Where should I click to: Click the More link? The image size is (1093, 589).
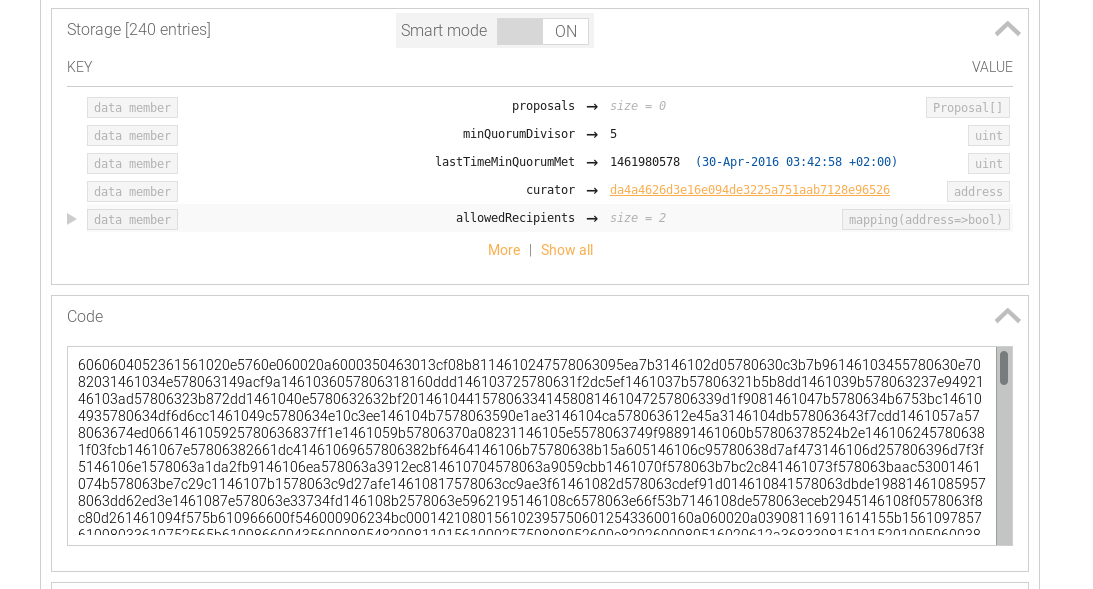click(504, 250)
